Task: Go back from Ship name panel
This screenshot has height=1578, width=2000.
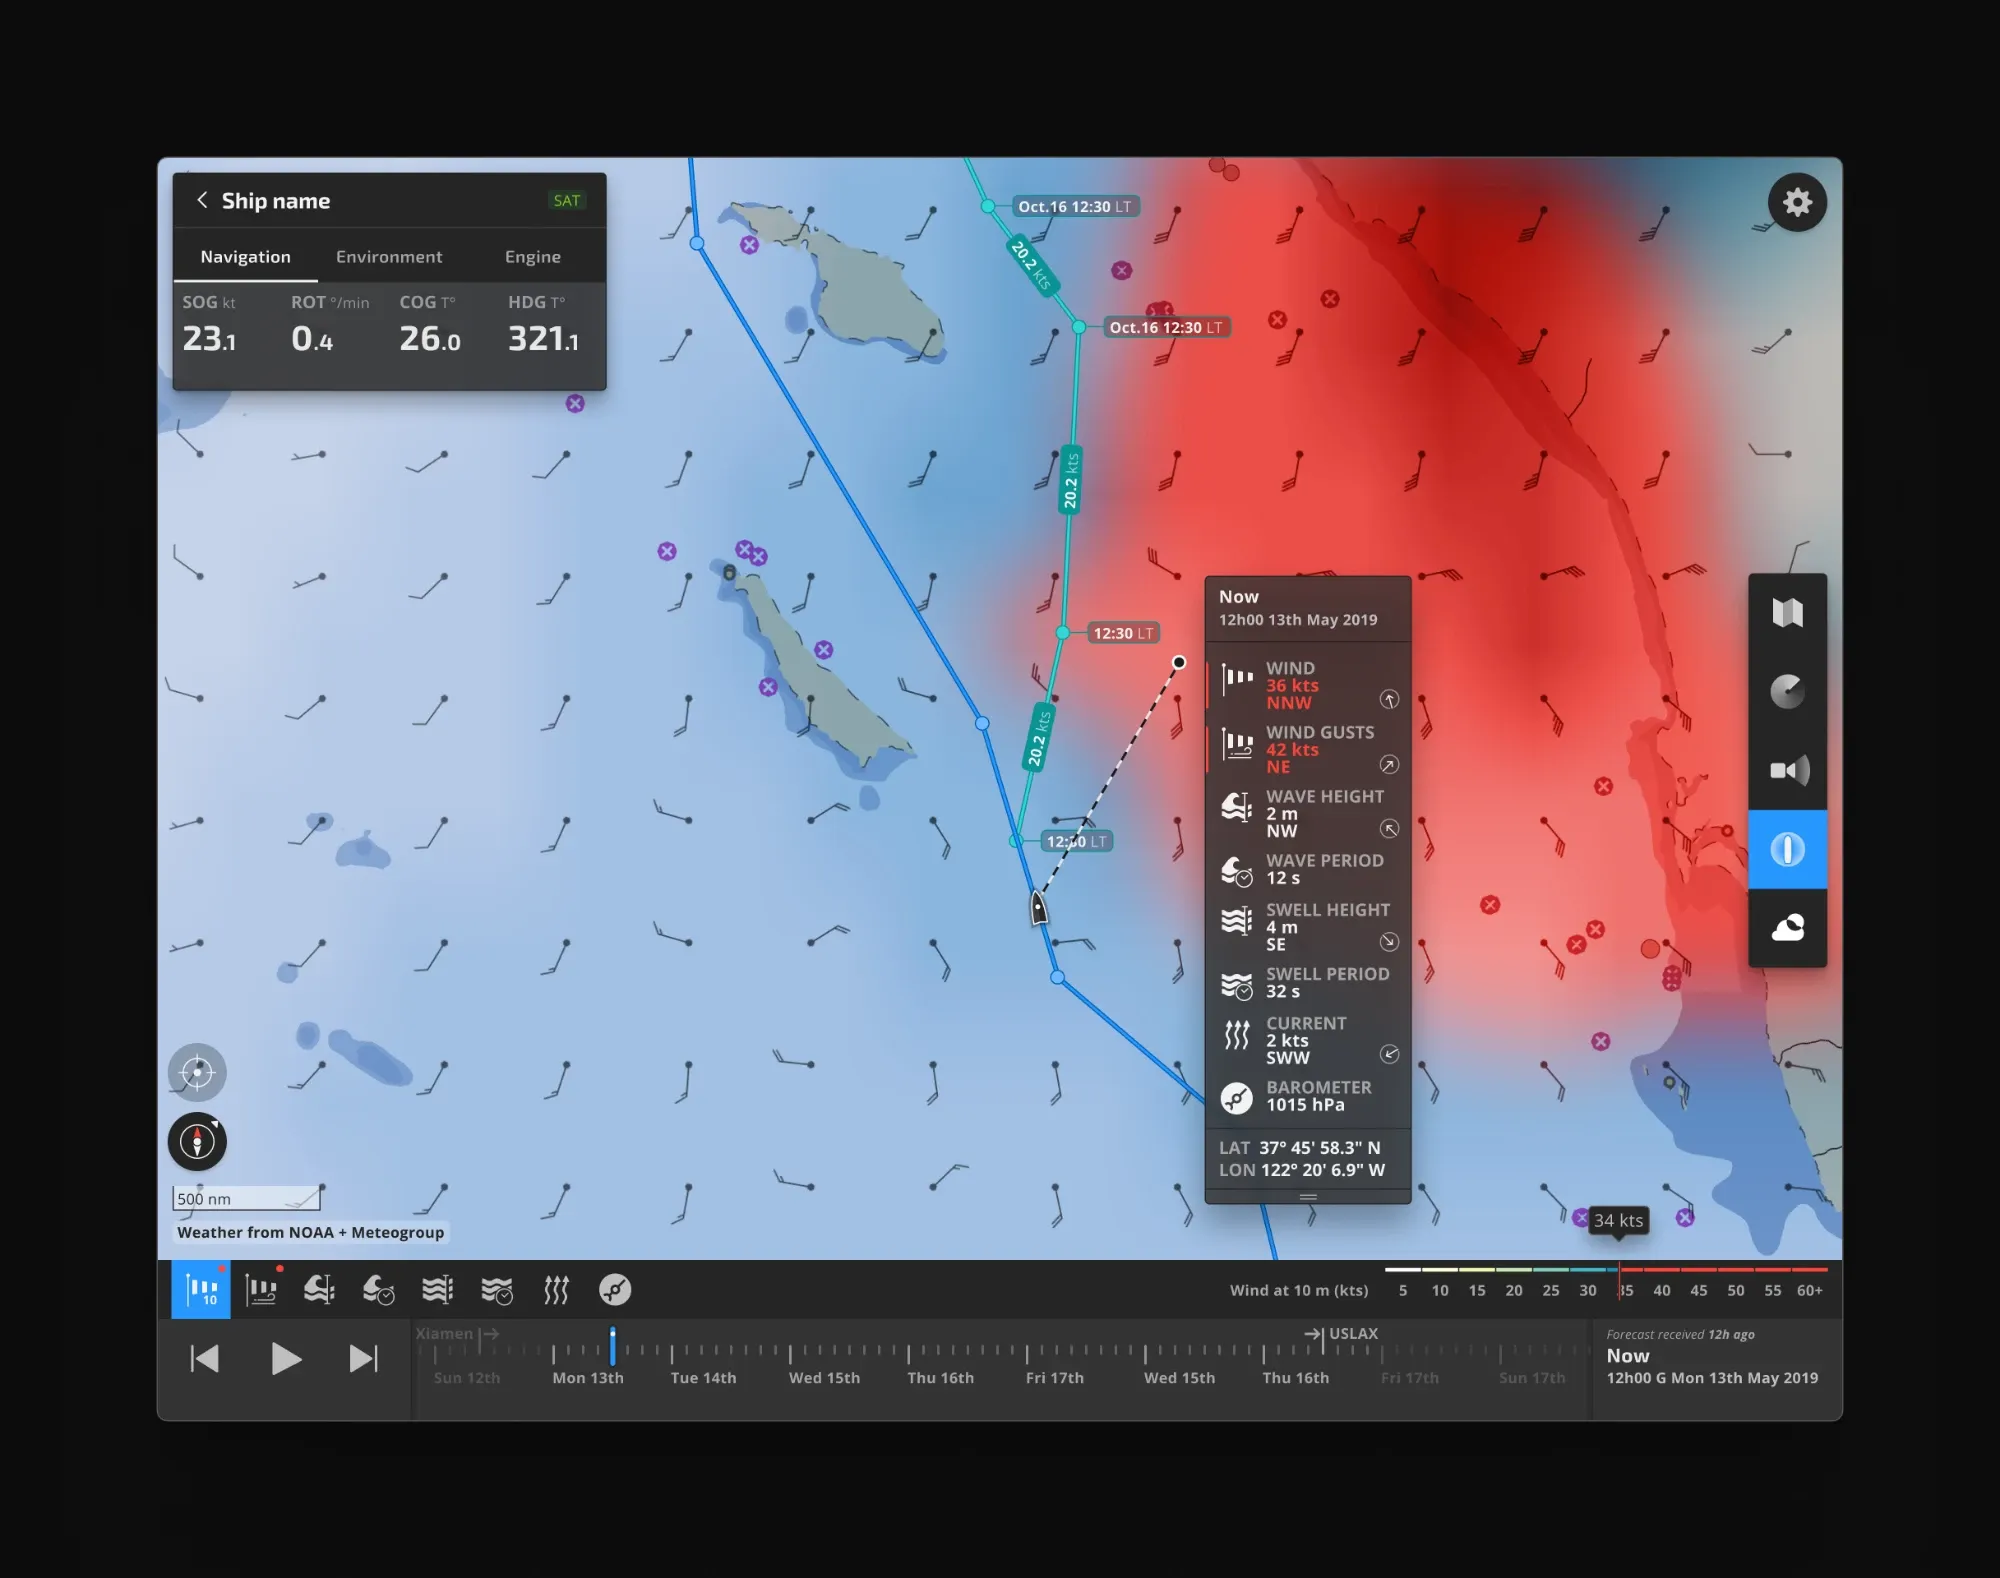Action: pyautogui.click(x=202, y=200)
